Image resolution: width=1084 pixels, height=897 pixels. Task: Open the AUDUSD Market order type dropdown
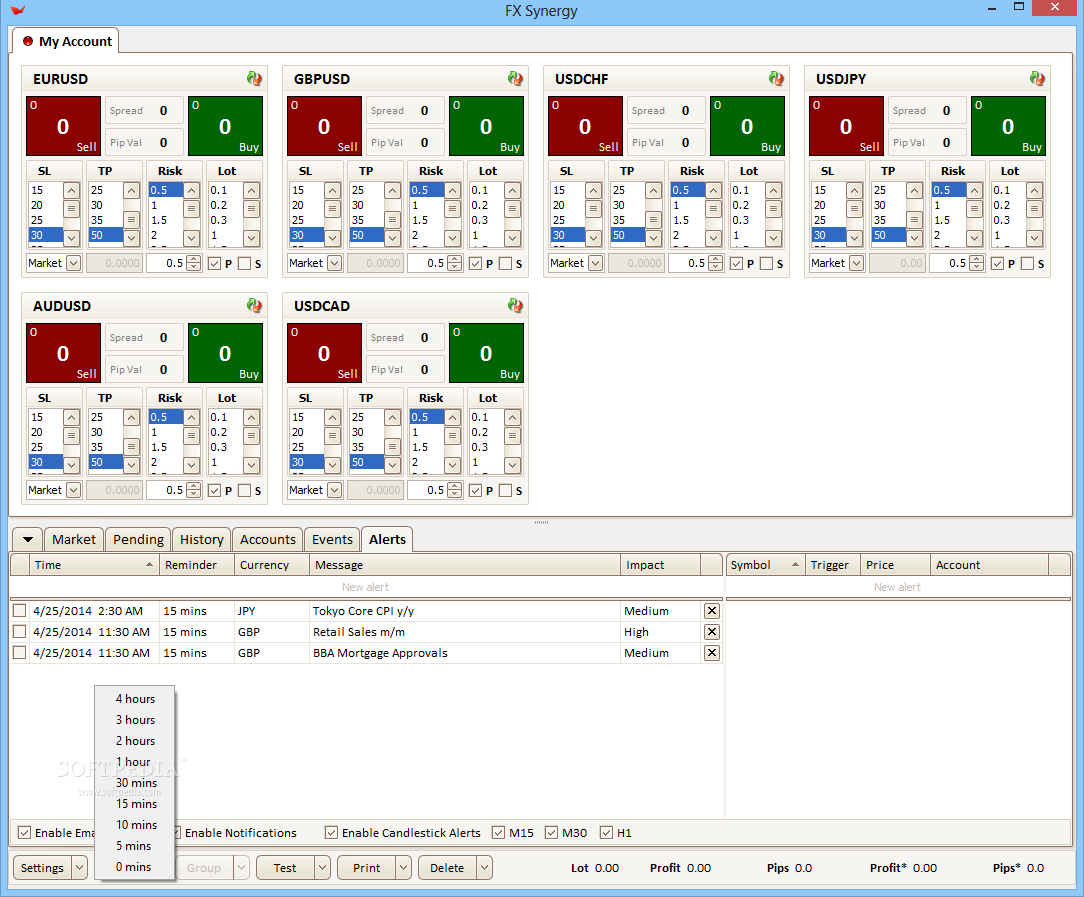point(73,490)
